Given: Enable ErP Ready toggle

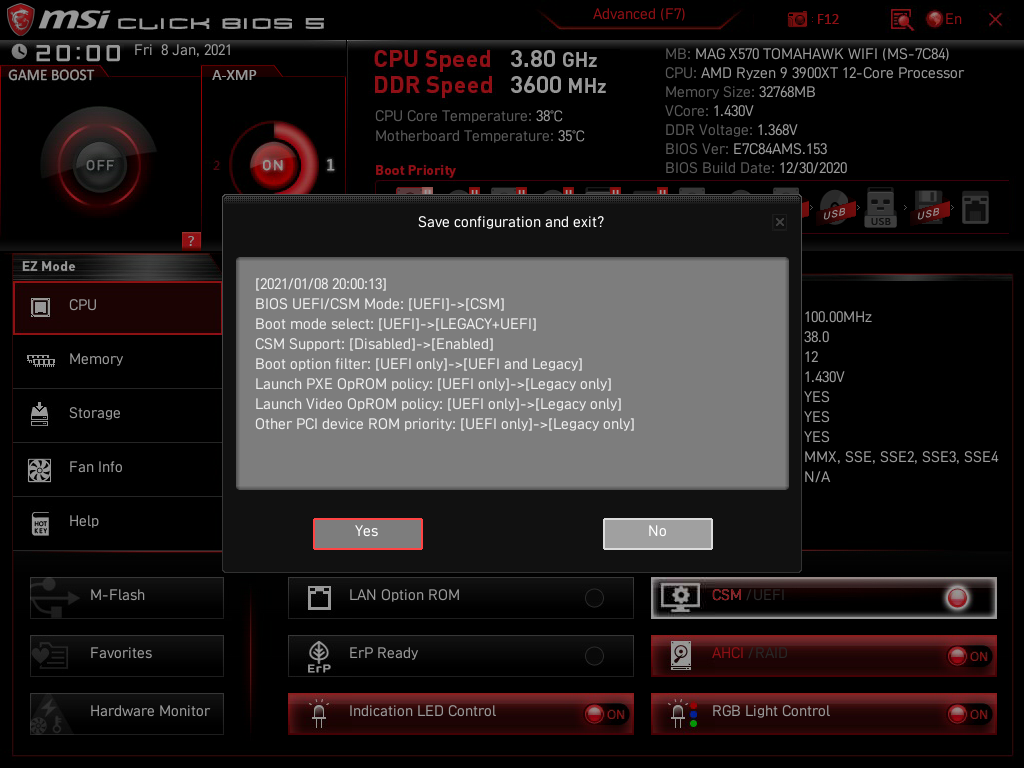Looking at the screenshot, I should (x=594, y=656).
